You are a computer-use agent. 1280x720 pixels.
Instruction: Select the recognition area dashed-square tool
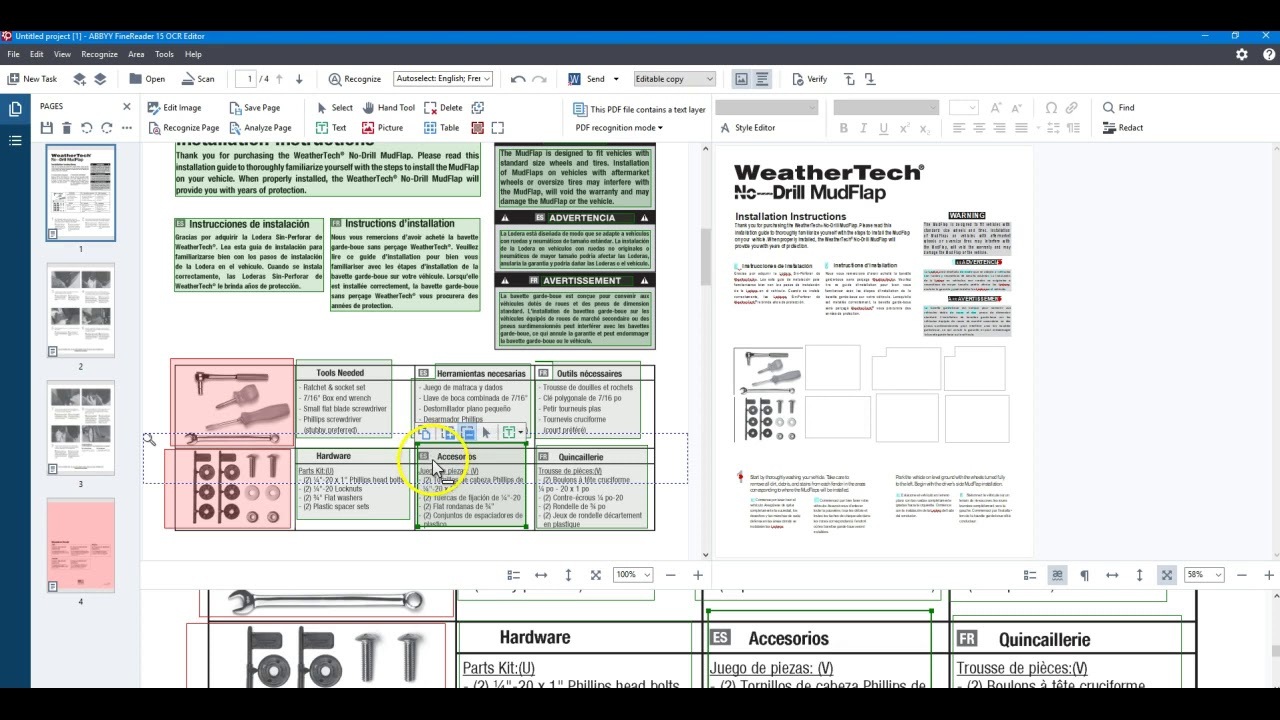pos(498,128)
